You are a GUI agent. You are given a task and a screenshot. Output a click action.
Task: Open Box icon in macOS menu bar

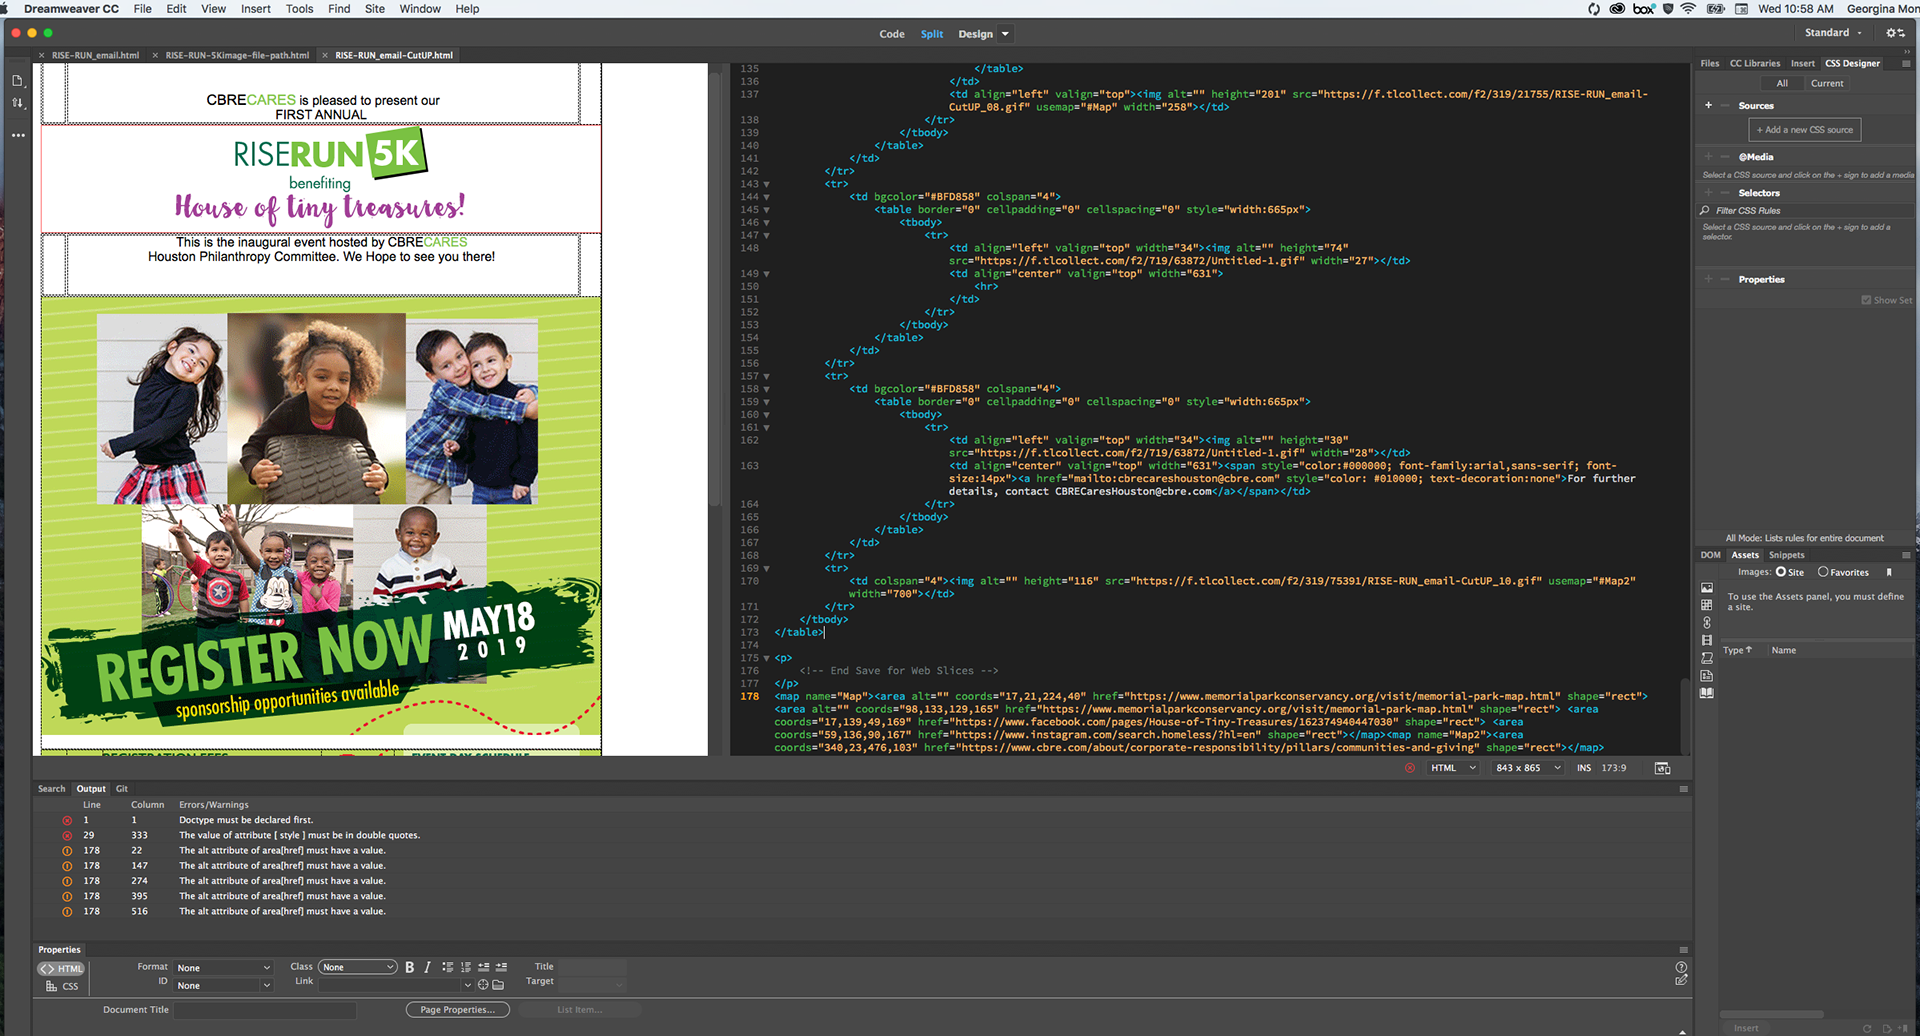[x=1643, y=9]
